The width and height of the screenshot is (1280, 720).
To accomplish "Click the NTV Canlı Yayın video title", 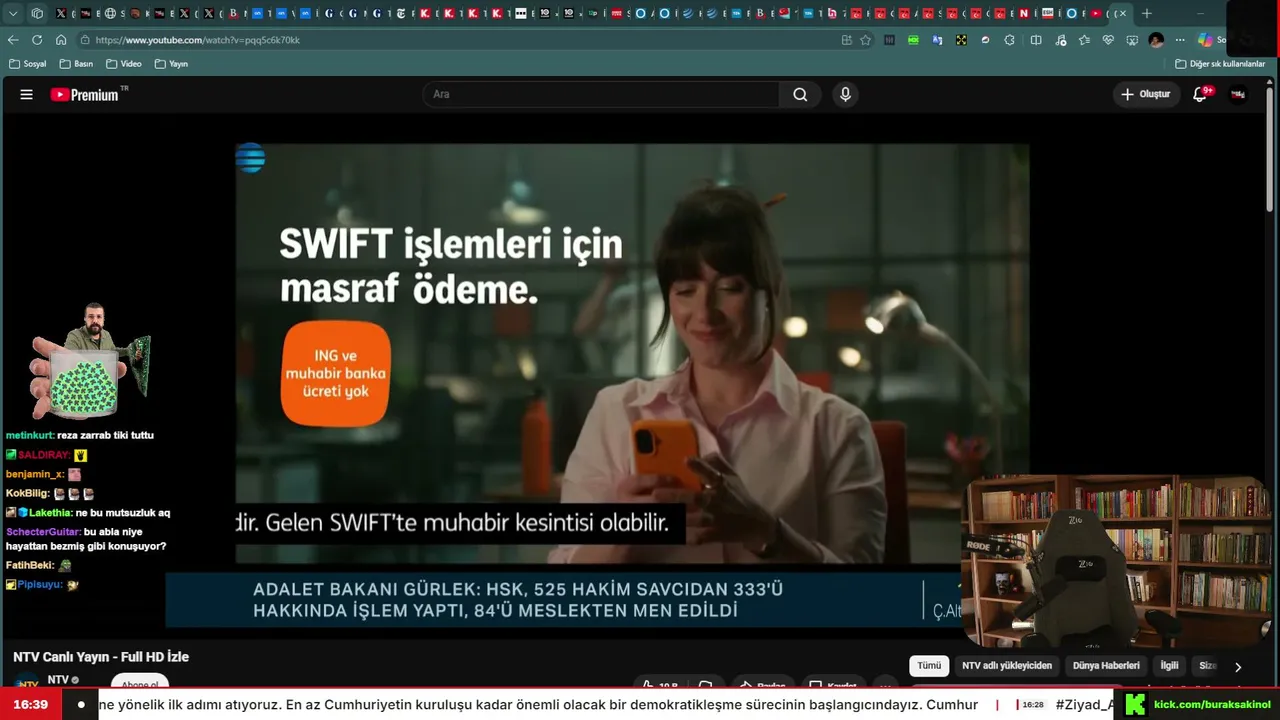I will tap(101, 657).
